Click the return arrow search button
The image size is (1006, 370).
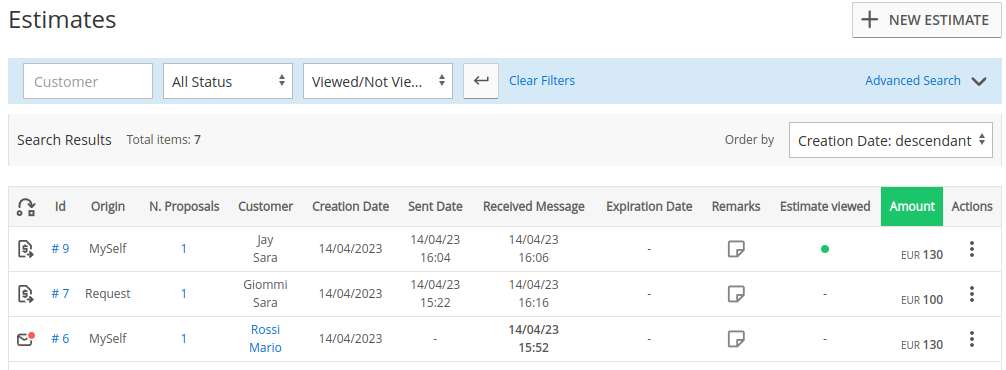(481, 81)
